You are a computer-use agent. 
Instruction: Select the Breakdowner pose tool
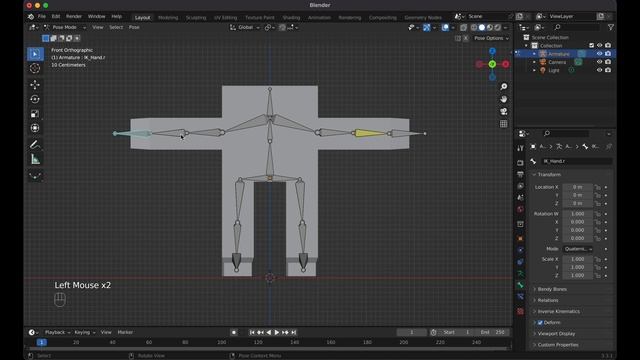click(x=35, y=176)
